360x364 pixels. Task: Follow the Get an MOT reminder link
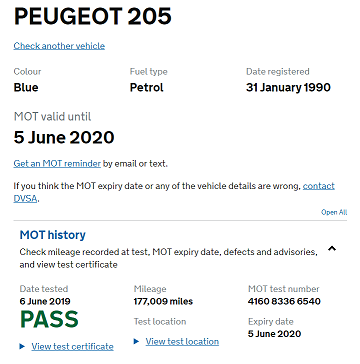click(x=57, y=164)
